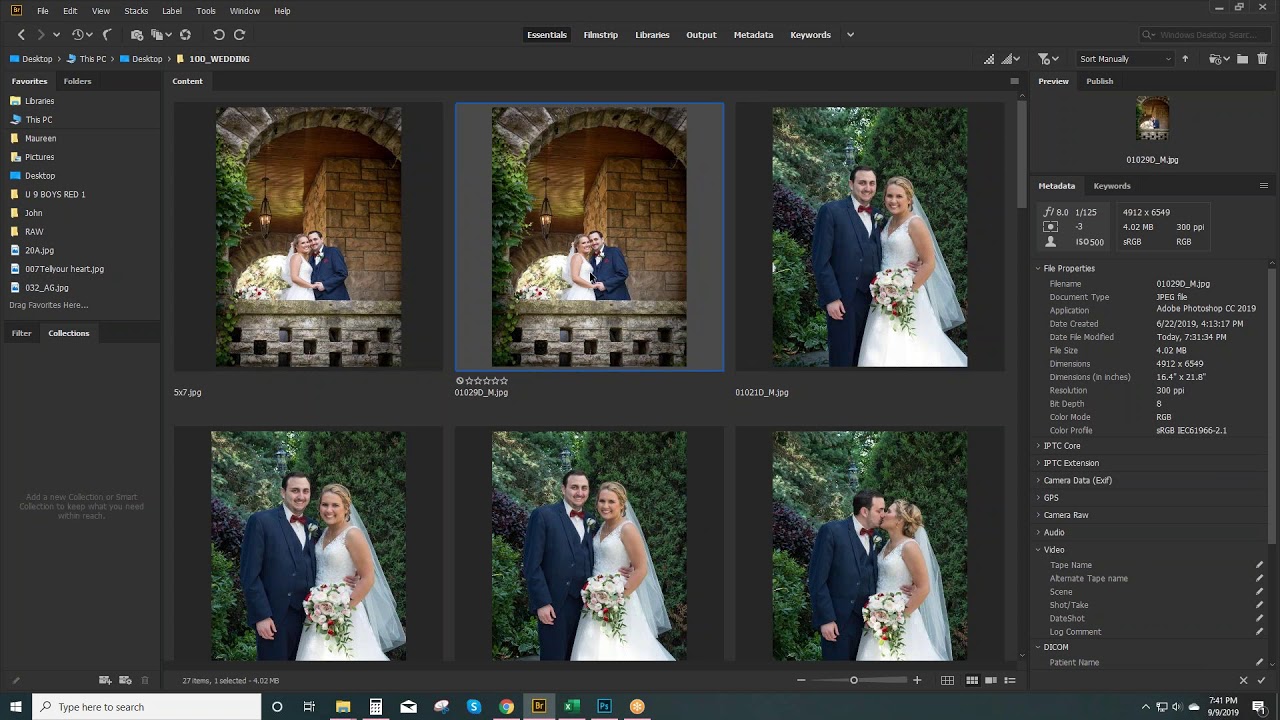Open more workspaces dropdown arrow
Image resolution: width=1280 pixels, height=720 pixels.
click(x=850, y=35)
